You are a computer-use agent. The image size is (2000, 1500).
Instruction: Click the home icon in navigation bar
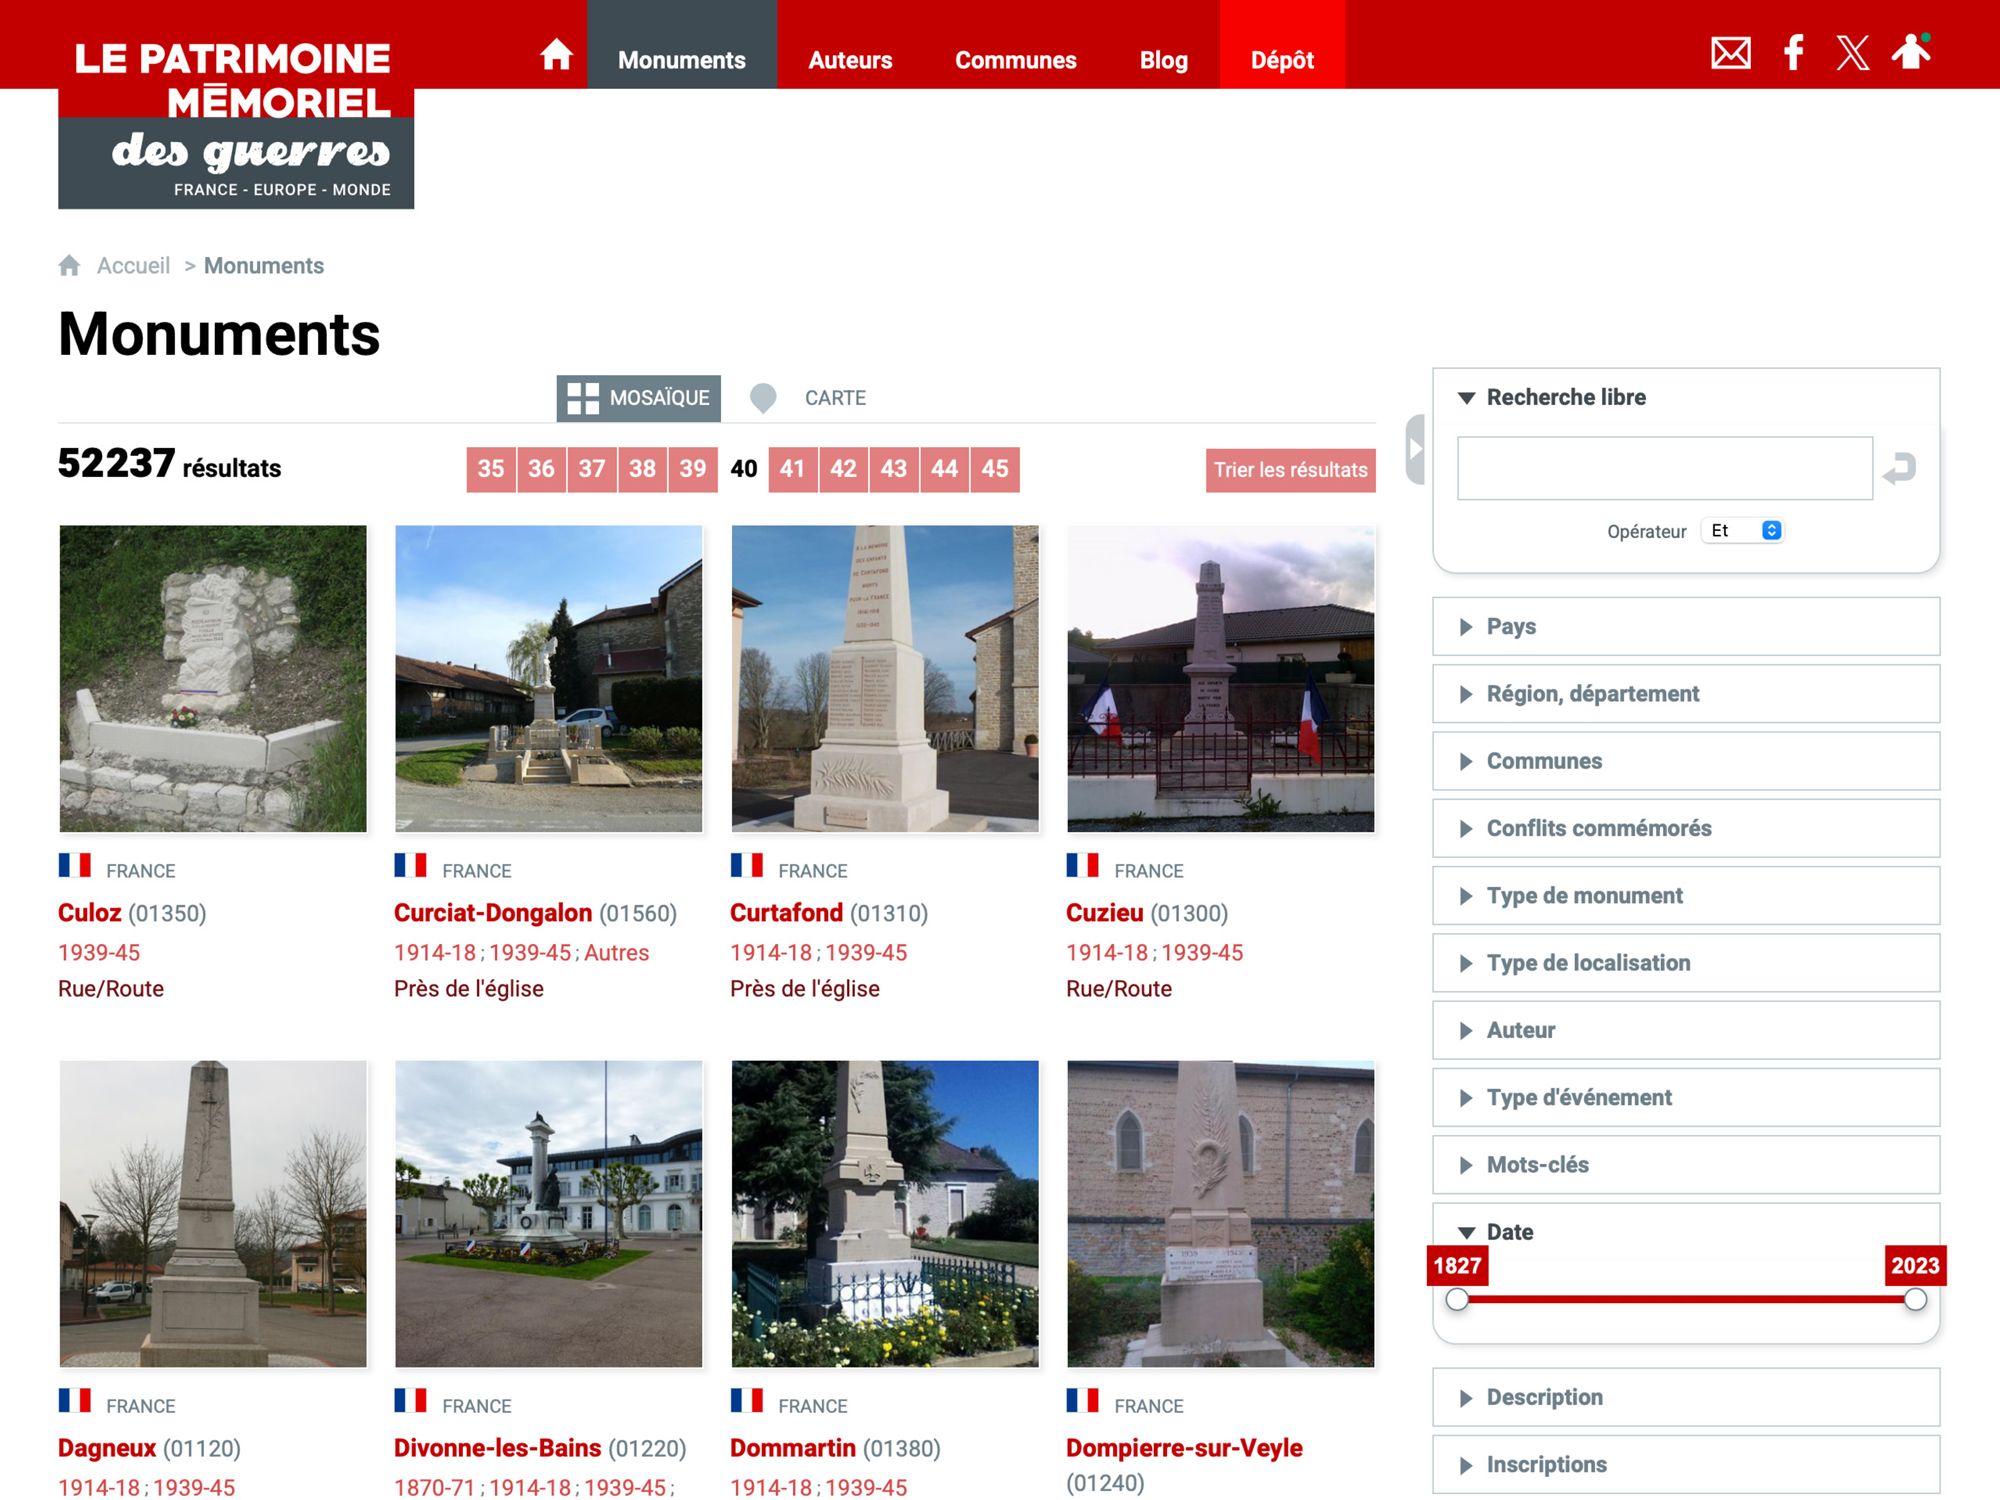[x=556, y=55]
